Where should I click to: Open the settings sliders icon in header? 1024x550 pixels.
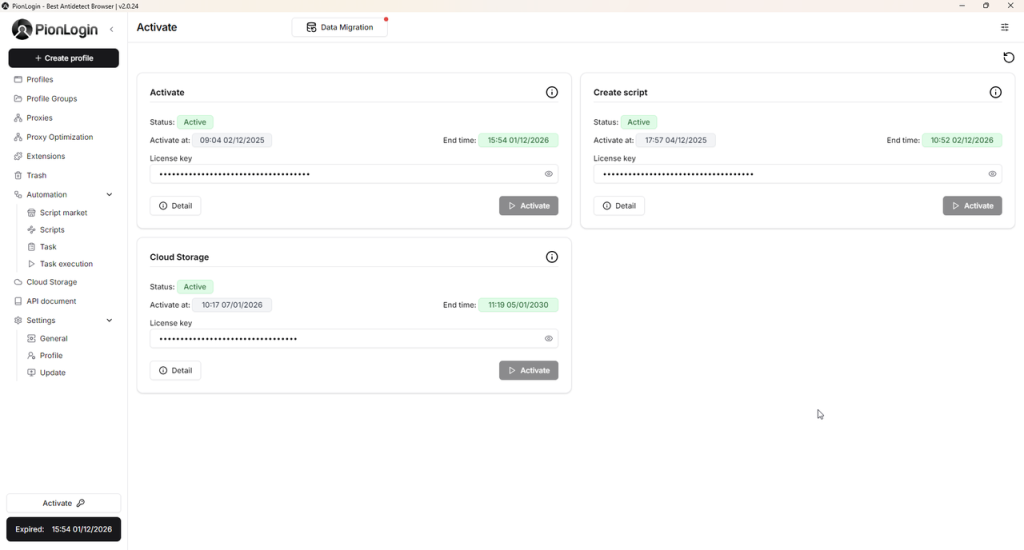(x=1005, y=28)
